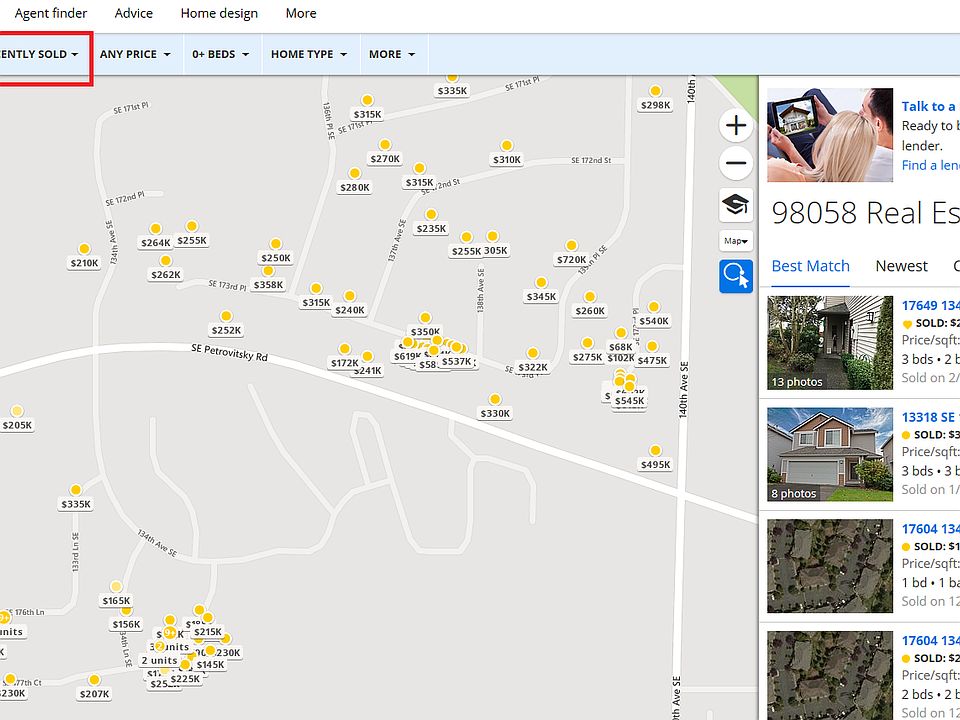Show schools with the graduation cap icon
Screen dimensions: 960x720
[735, 204]
